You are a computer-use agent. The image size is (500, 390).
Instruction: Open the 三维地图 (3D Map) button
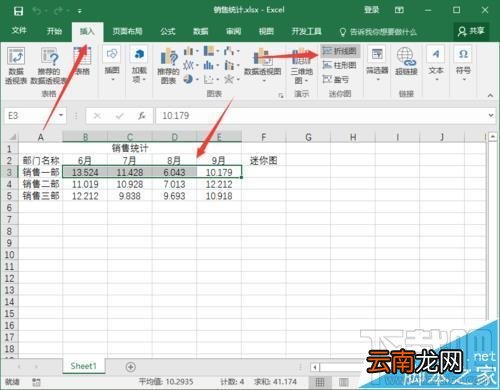(301, 65)
